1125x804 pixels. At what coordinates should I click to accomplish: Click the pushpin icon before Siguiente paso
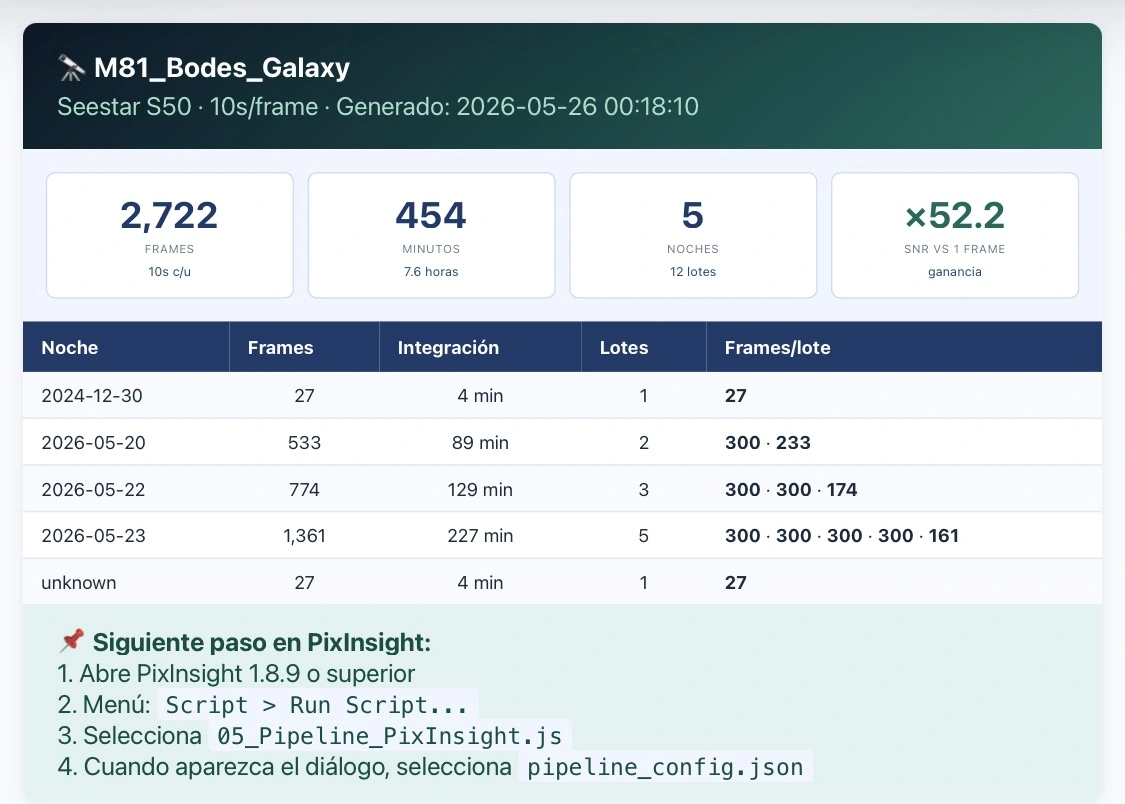point(71,640)
